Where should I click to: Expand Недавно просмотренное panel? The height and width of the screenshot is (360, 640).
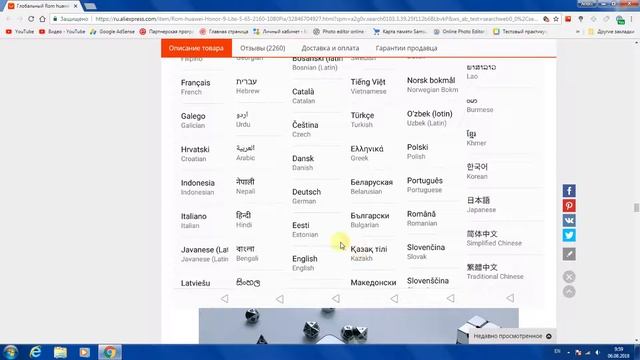pos(512,336)
